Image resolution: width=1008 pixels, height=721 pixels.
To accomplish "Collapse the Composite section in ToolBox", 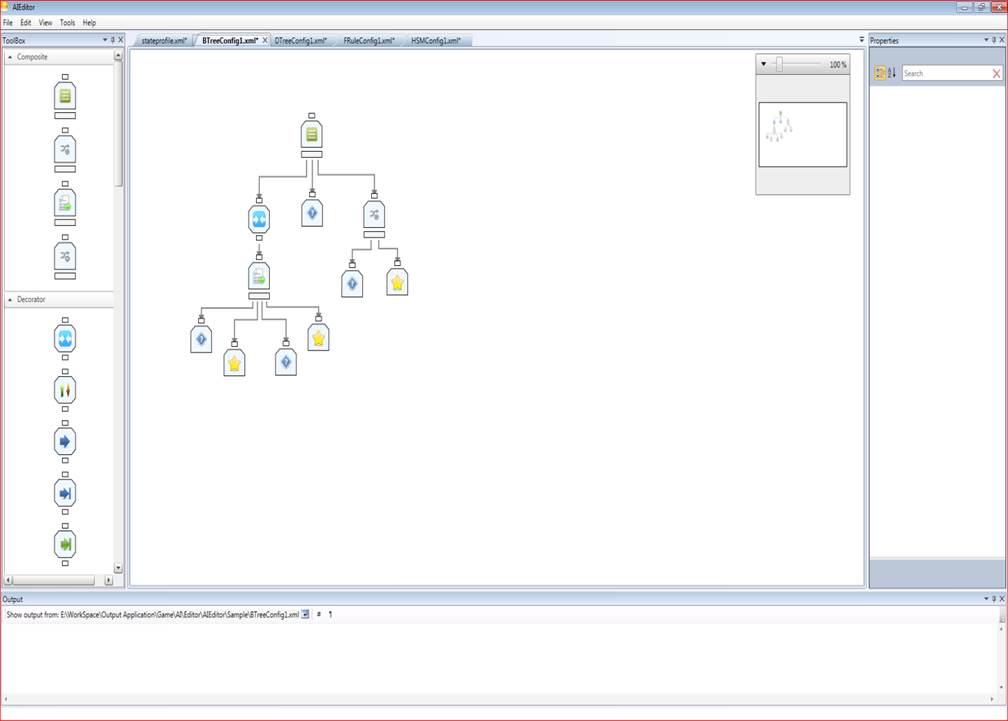I will 10,57.
